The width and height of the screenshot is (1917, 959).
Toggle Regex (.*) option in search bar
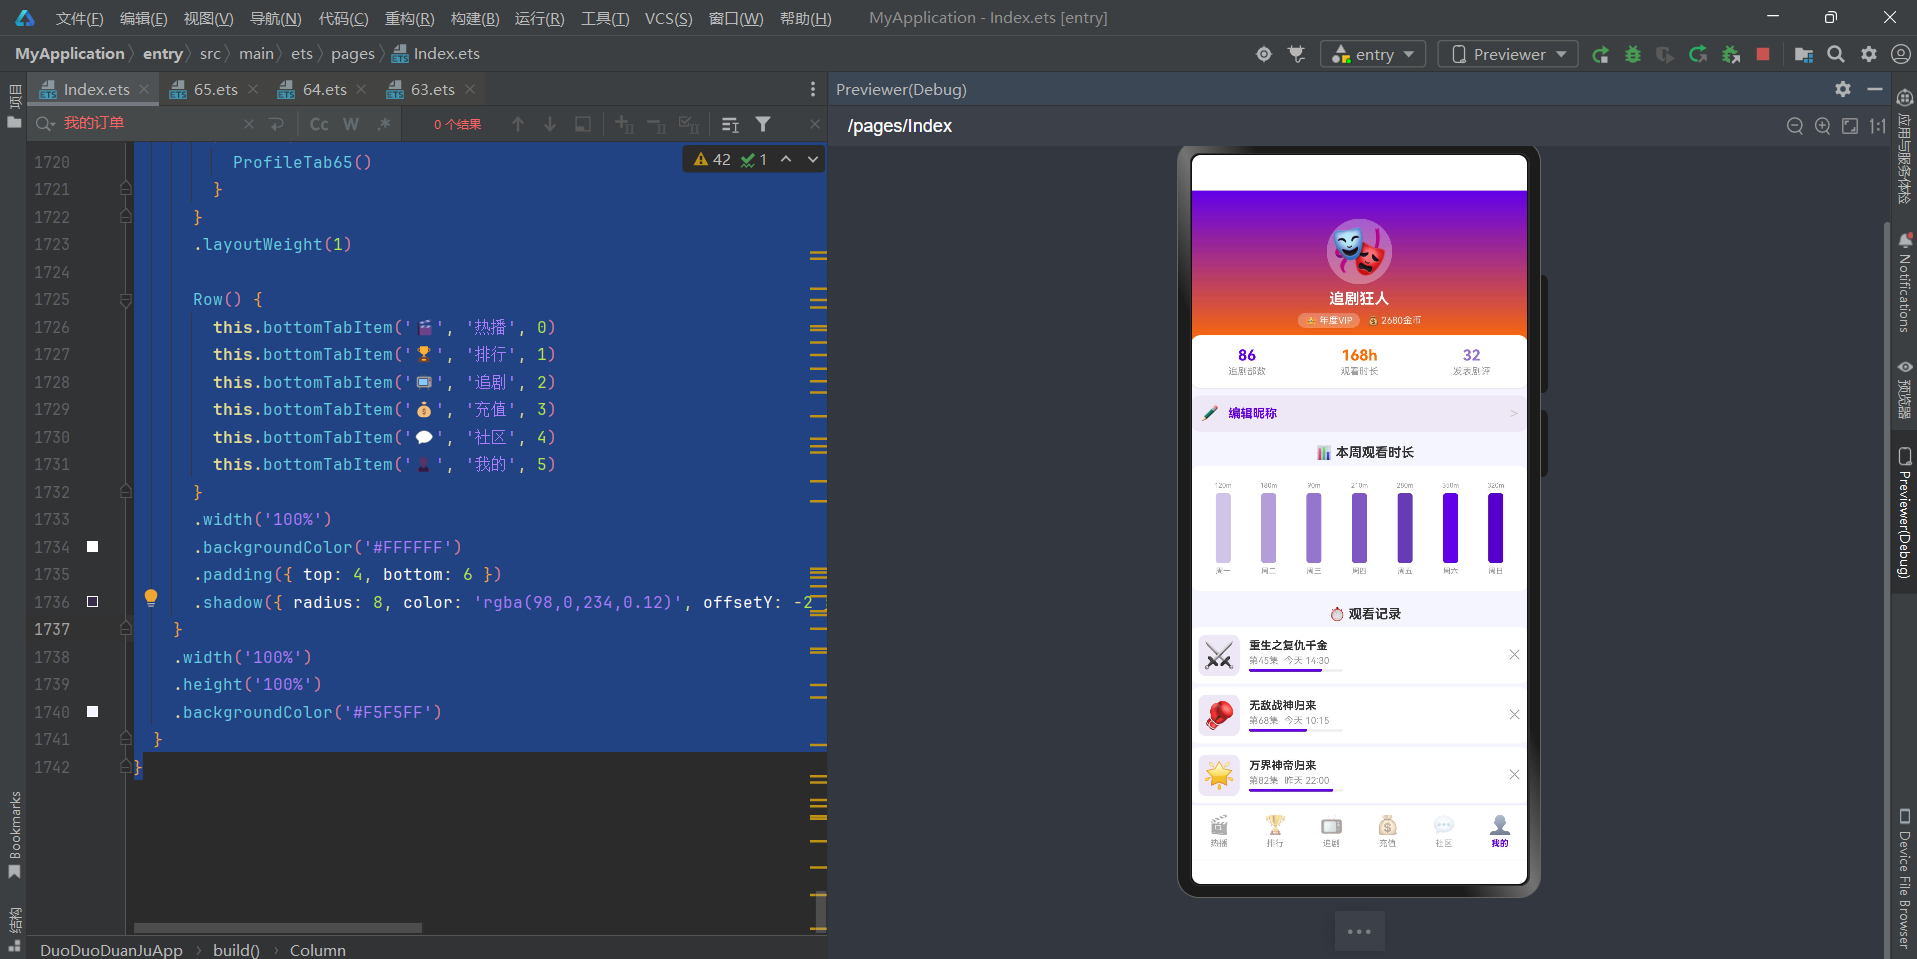(x=384, y=124)
